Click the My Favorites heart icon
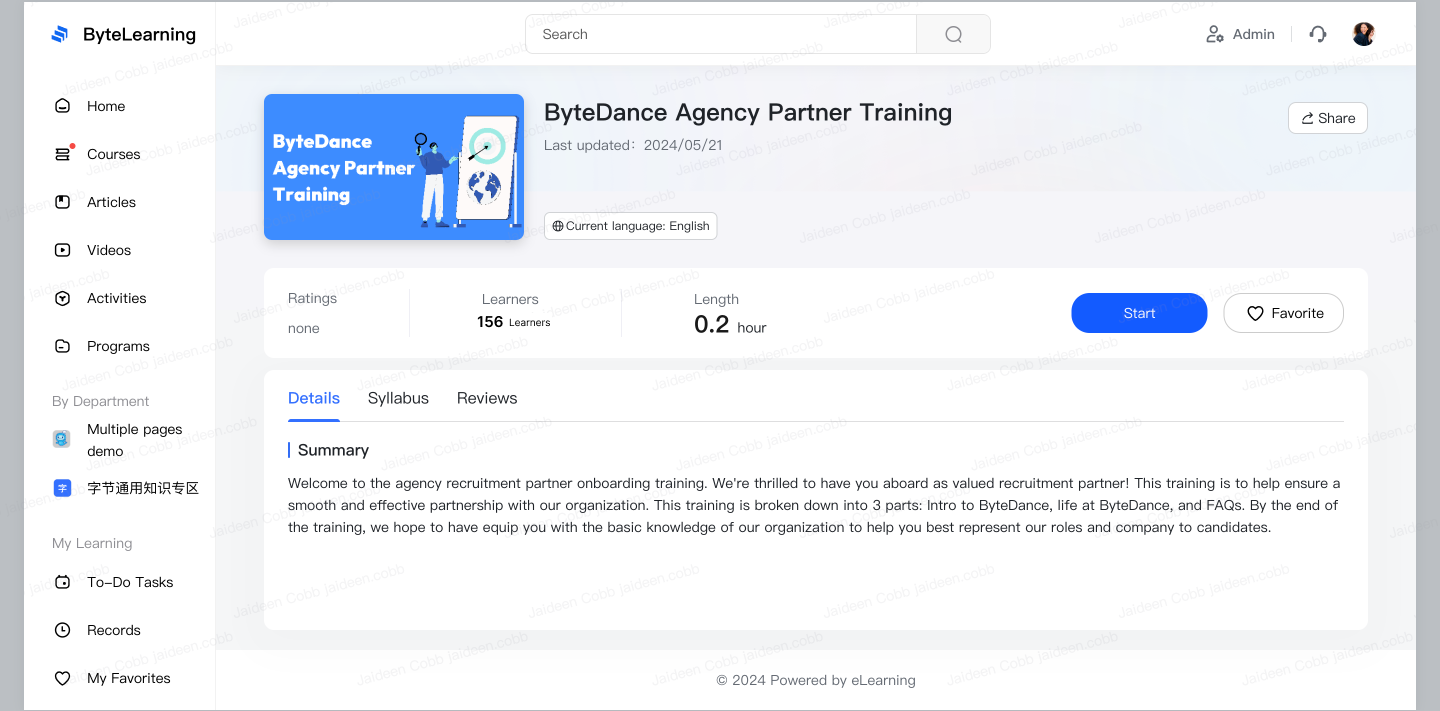The image size is (1440, 711). click(62, 678)
